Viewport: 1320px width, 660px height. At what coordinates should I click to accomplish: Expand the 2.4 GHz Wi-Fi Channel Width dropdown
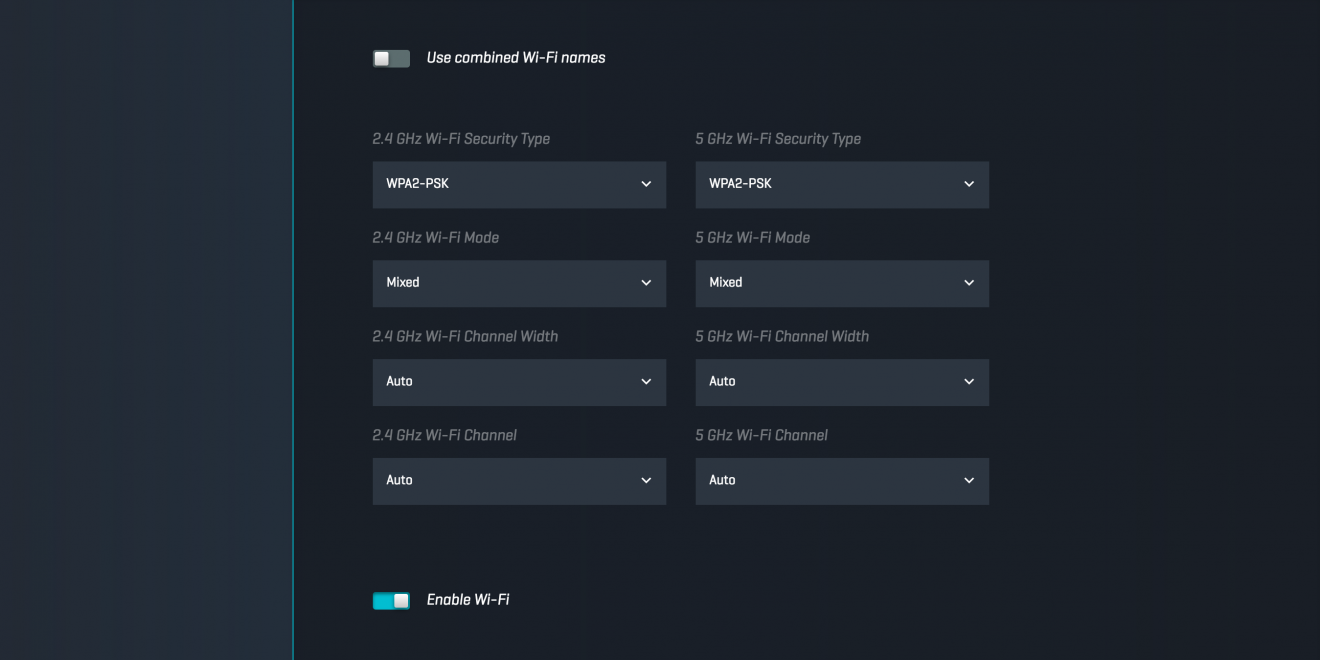[x=519, y=382]
